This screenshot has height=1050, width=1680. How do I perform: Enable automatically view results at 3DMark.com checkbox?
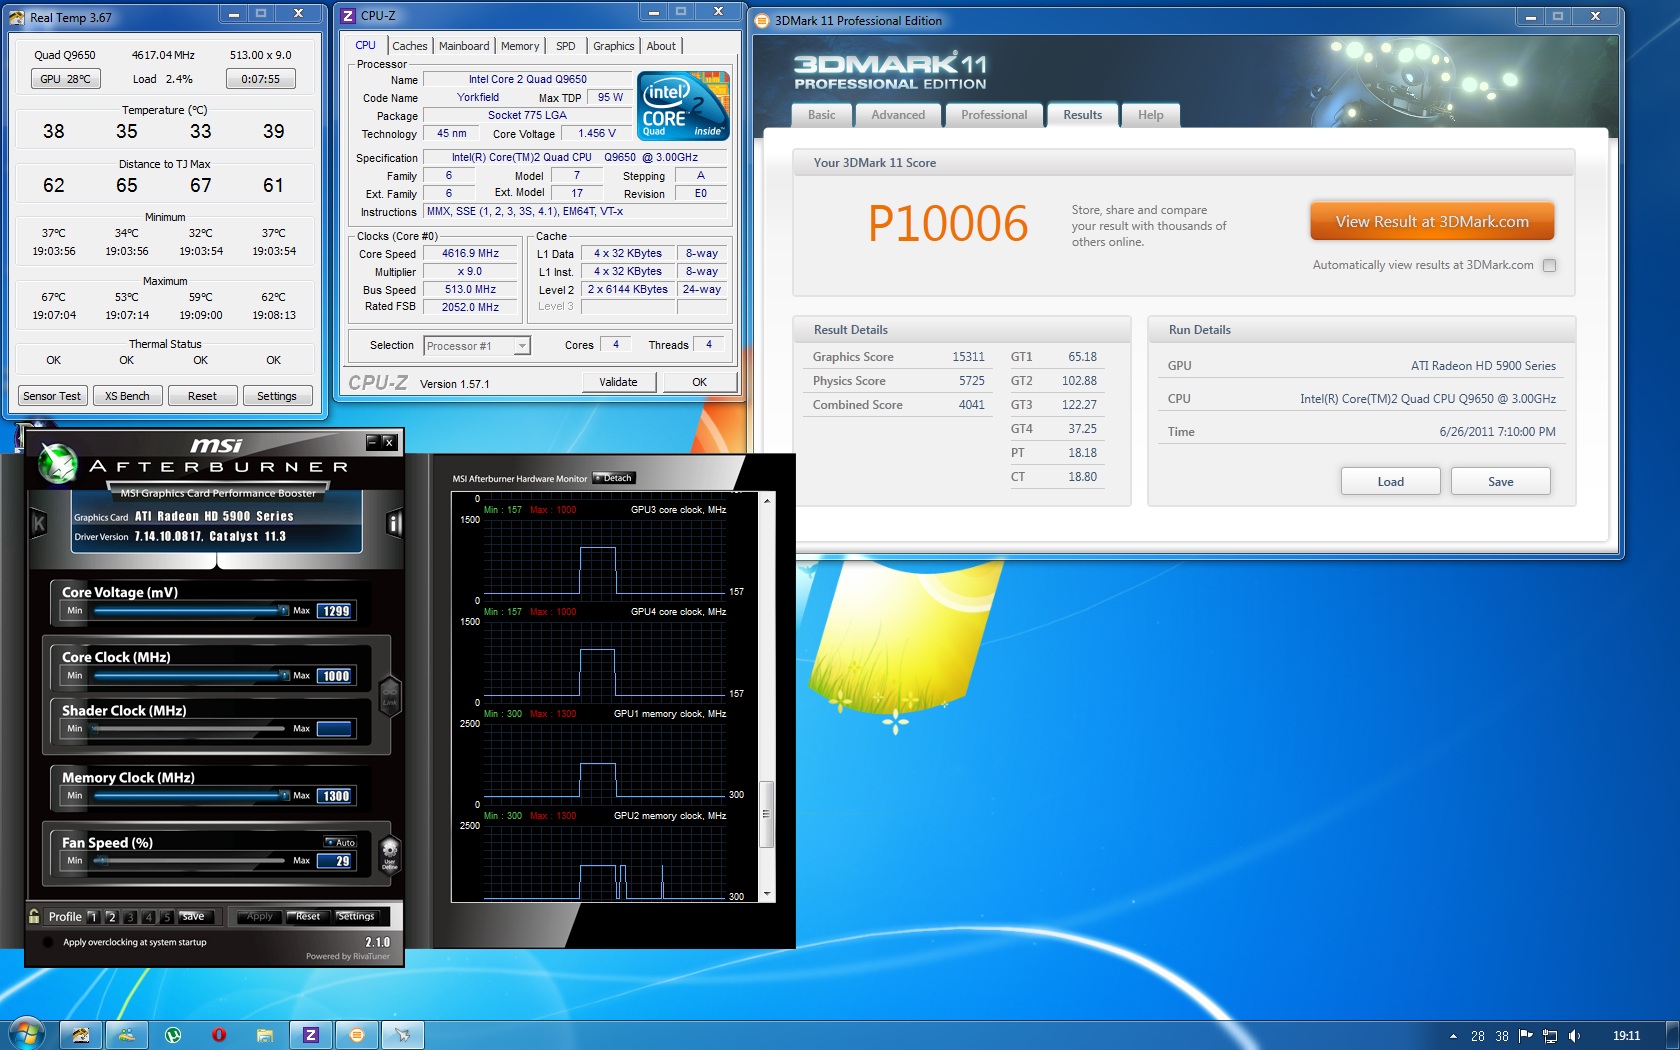click(1549, 266)
